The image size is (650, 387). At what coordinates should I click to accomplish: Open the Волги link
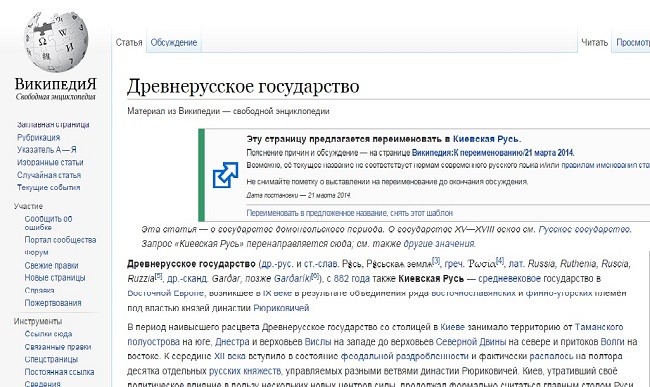612,342
